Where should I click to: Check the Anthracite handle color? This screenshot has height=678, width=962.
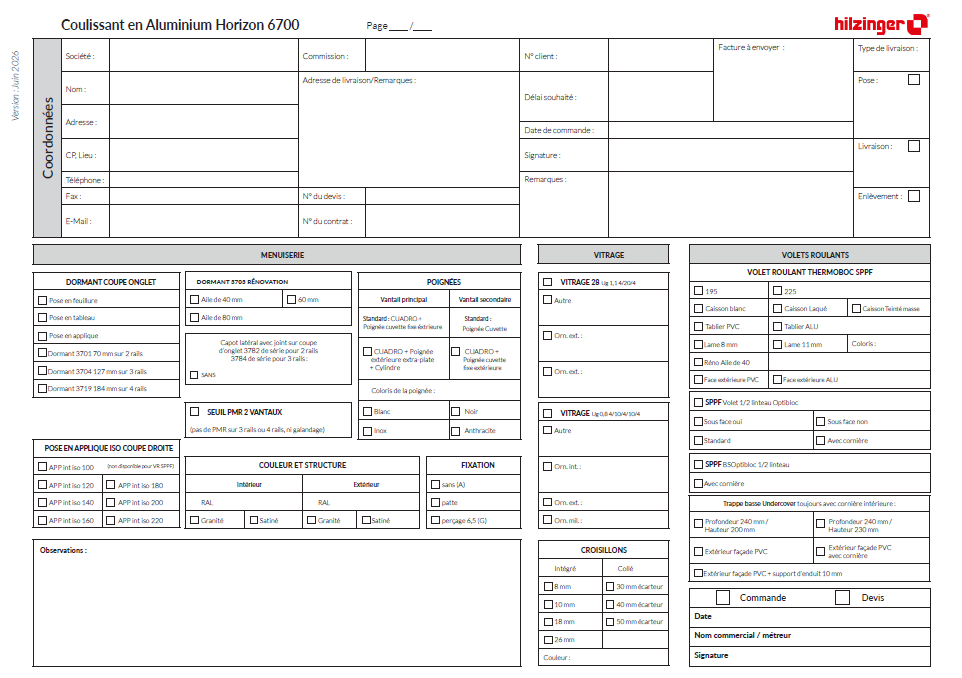point(455,431)
